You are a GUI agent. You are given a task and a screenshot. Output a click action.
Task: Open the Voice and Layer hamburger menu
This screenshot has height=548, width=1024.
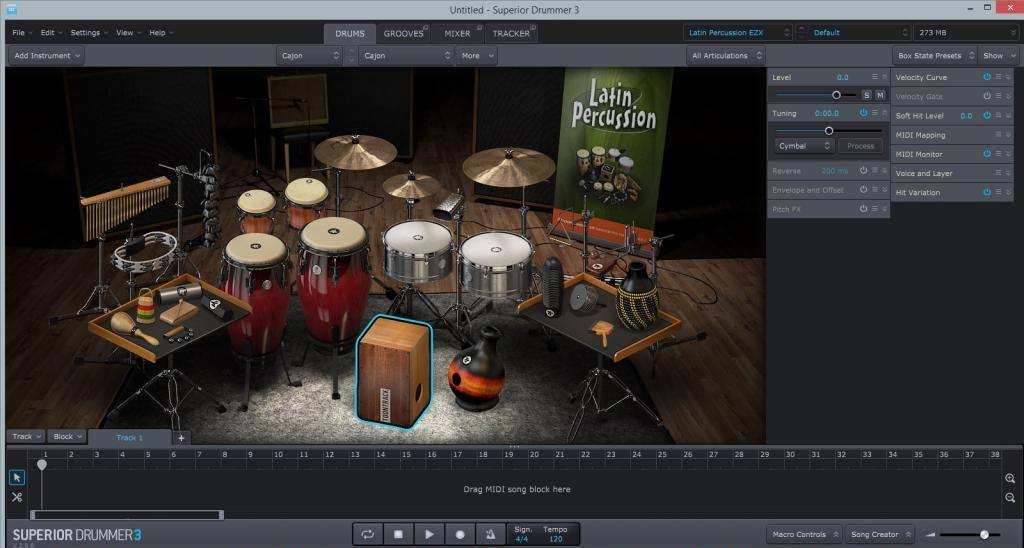point(999,173)
